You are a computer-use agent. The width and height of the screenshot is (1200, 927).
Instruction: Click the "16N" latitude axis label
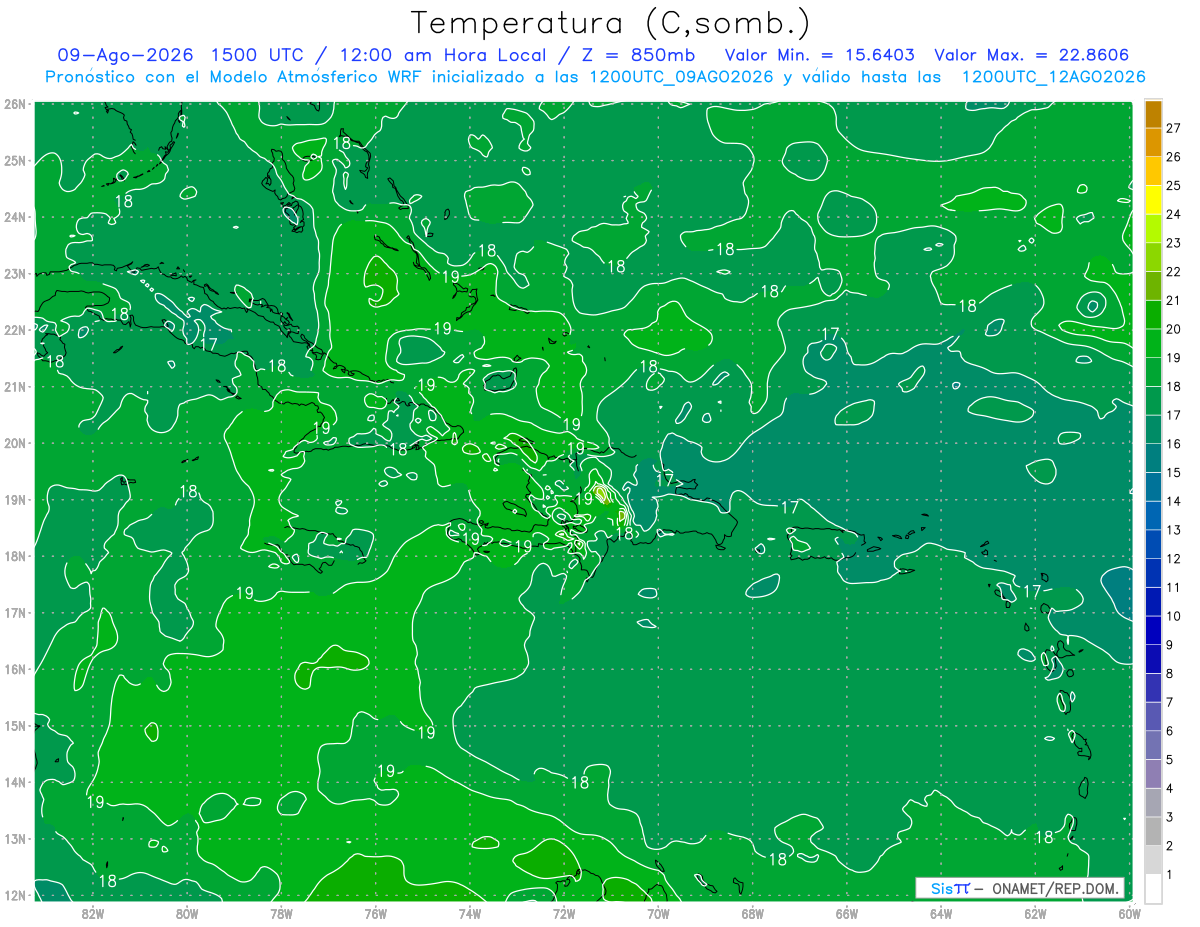tap(15, 669)
